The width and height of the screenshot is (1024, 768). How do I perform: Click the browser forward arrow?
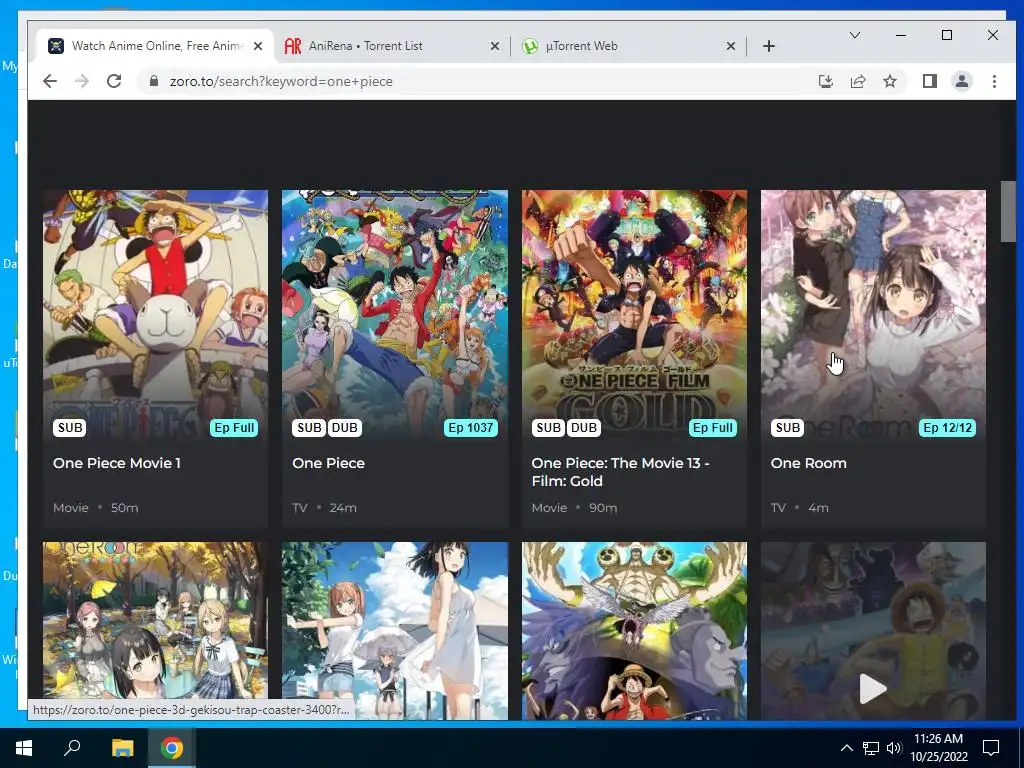click(82, 81)
